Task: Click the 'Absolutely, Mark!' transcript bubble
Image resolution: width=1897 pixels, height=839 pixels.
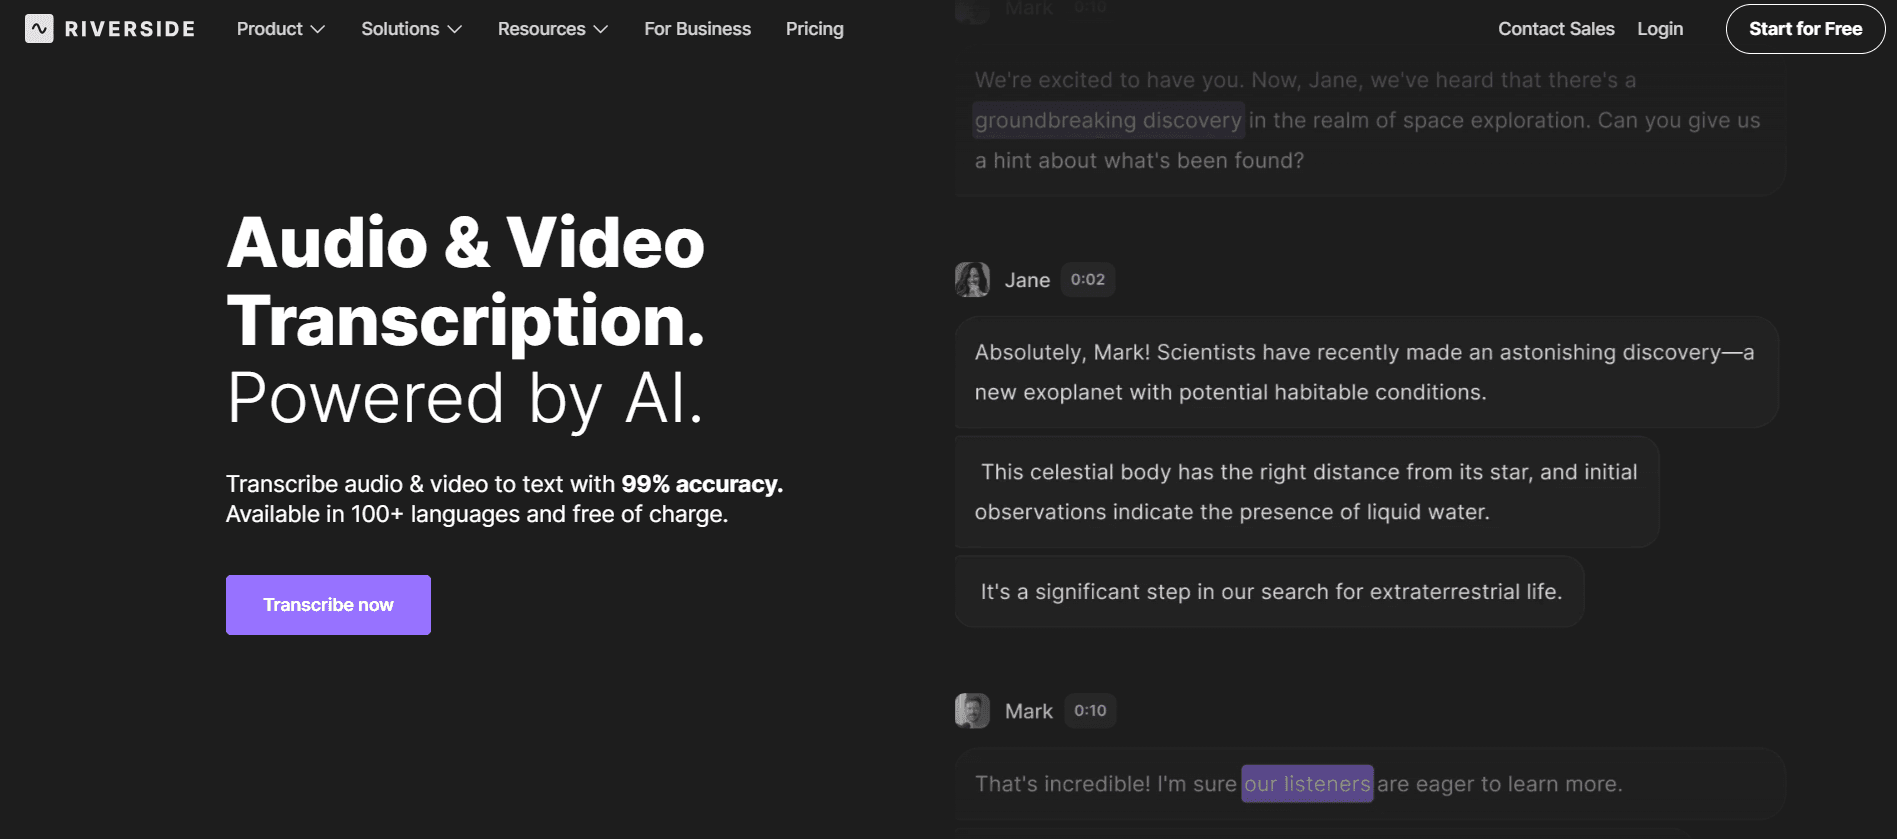Action: click(1365, 372)
